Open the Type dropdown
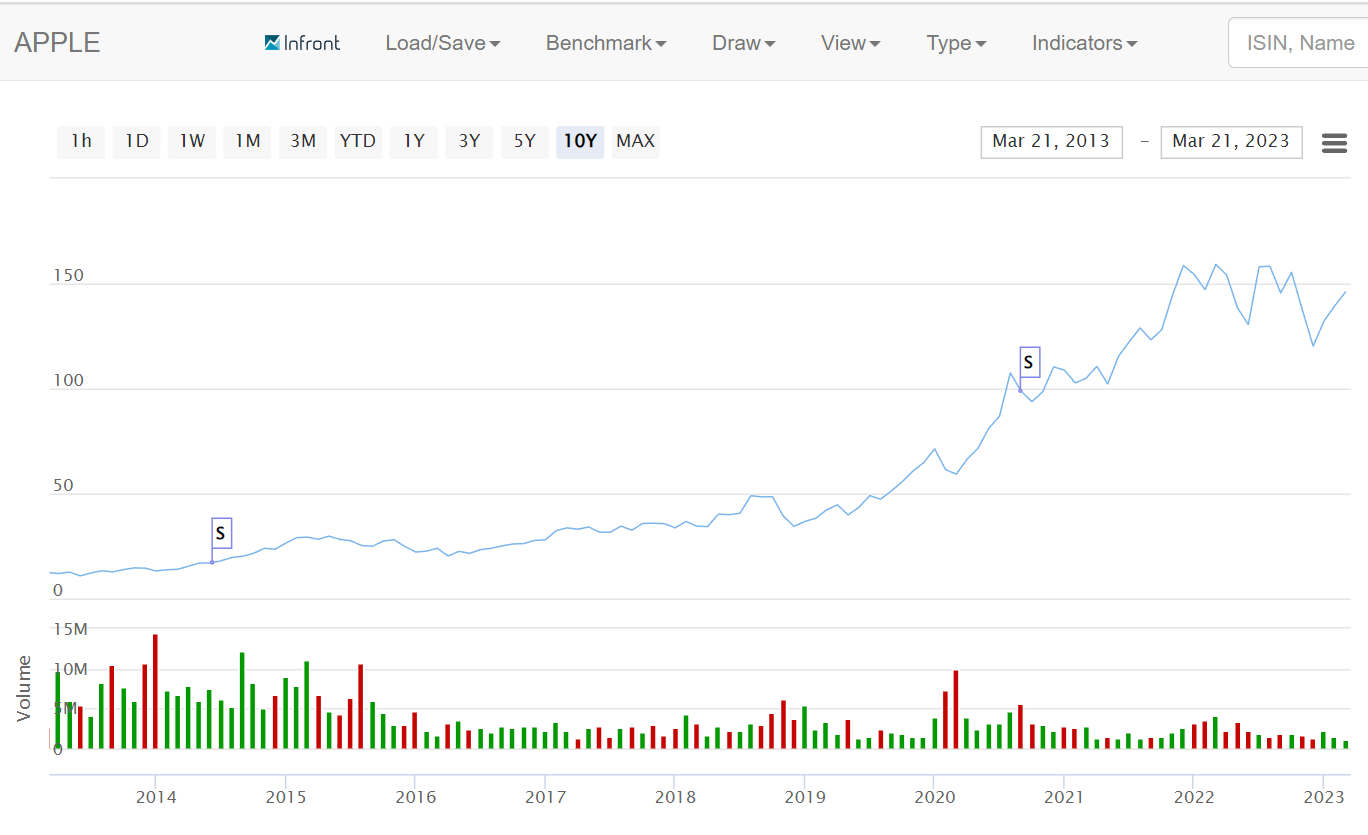1368x835 pixels. 957,43
